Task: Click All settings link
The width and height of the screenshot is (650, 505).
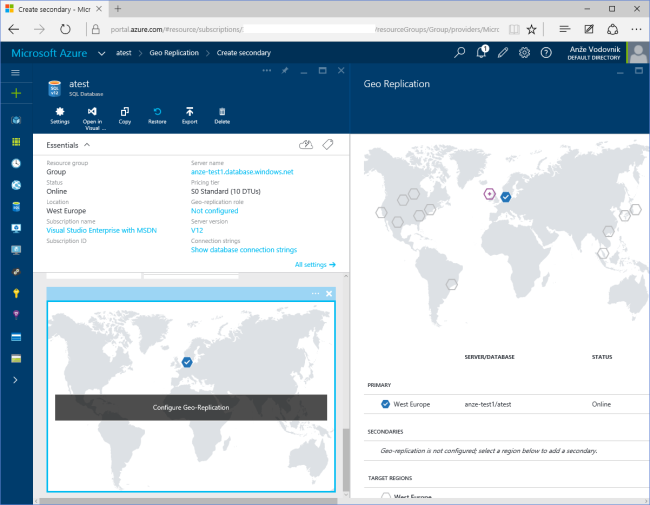Action: [x=315, y=265]
